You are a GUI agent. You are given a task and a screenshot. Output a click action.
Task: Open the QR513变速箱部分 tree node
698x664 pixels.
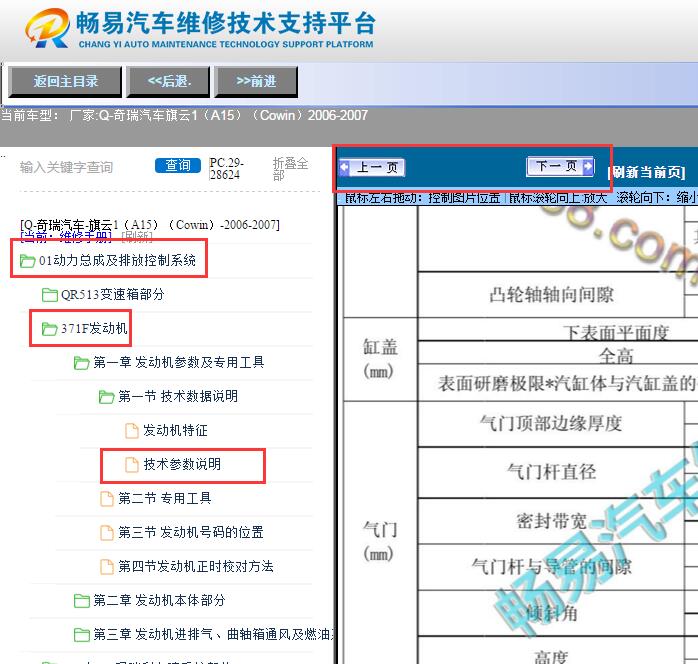tap(113, 295)
